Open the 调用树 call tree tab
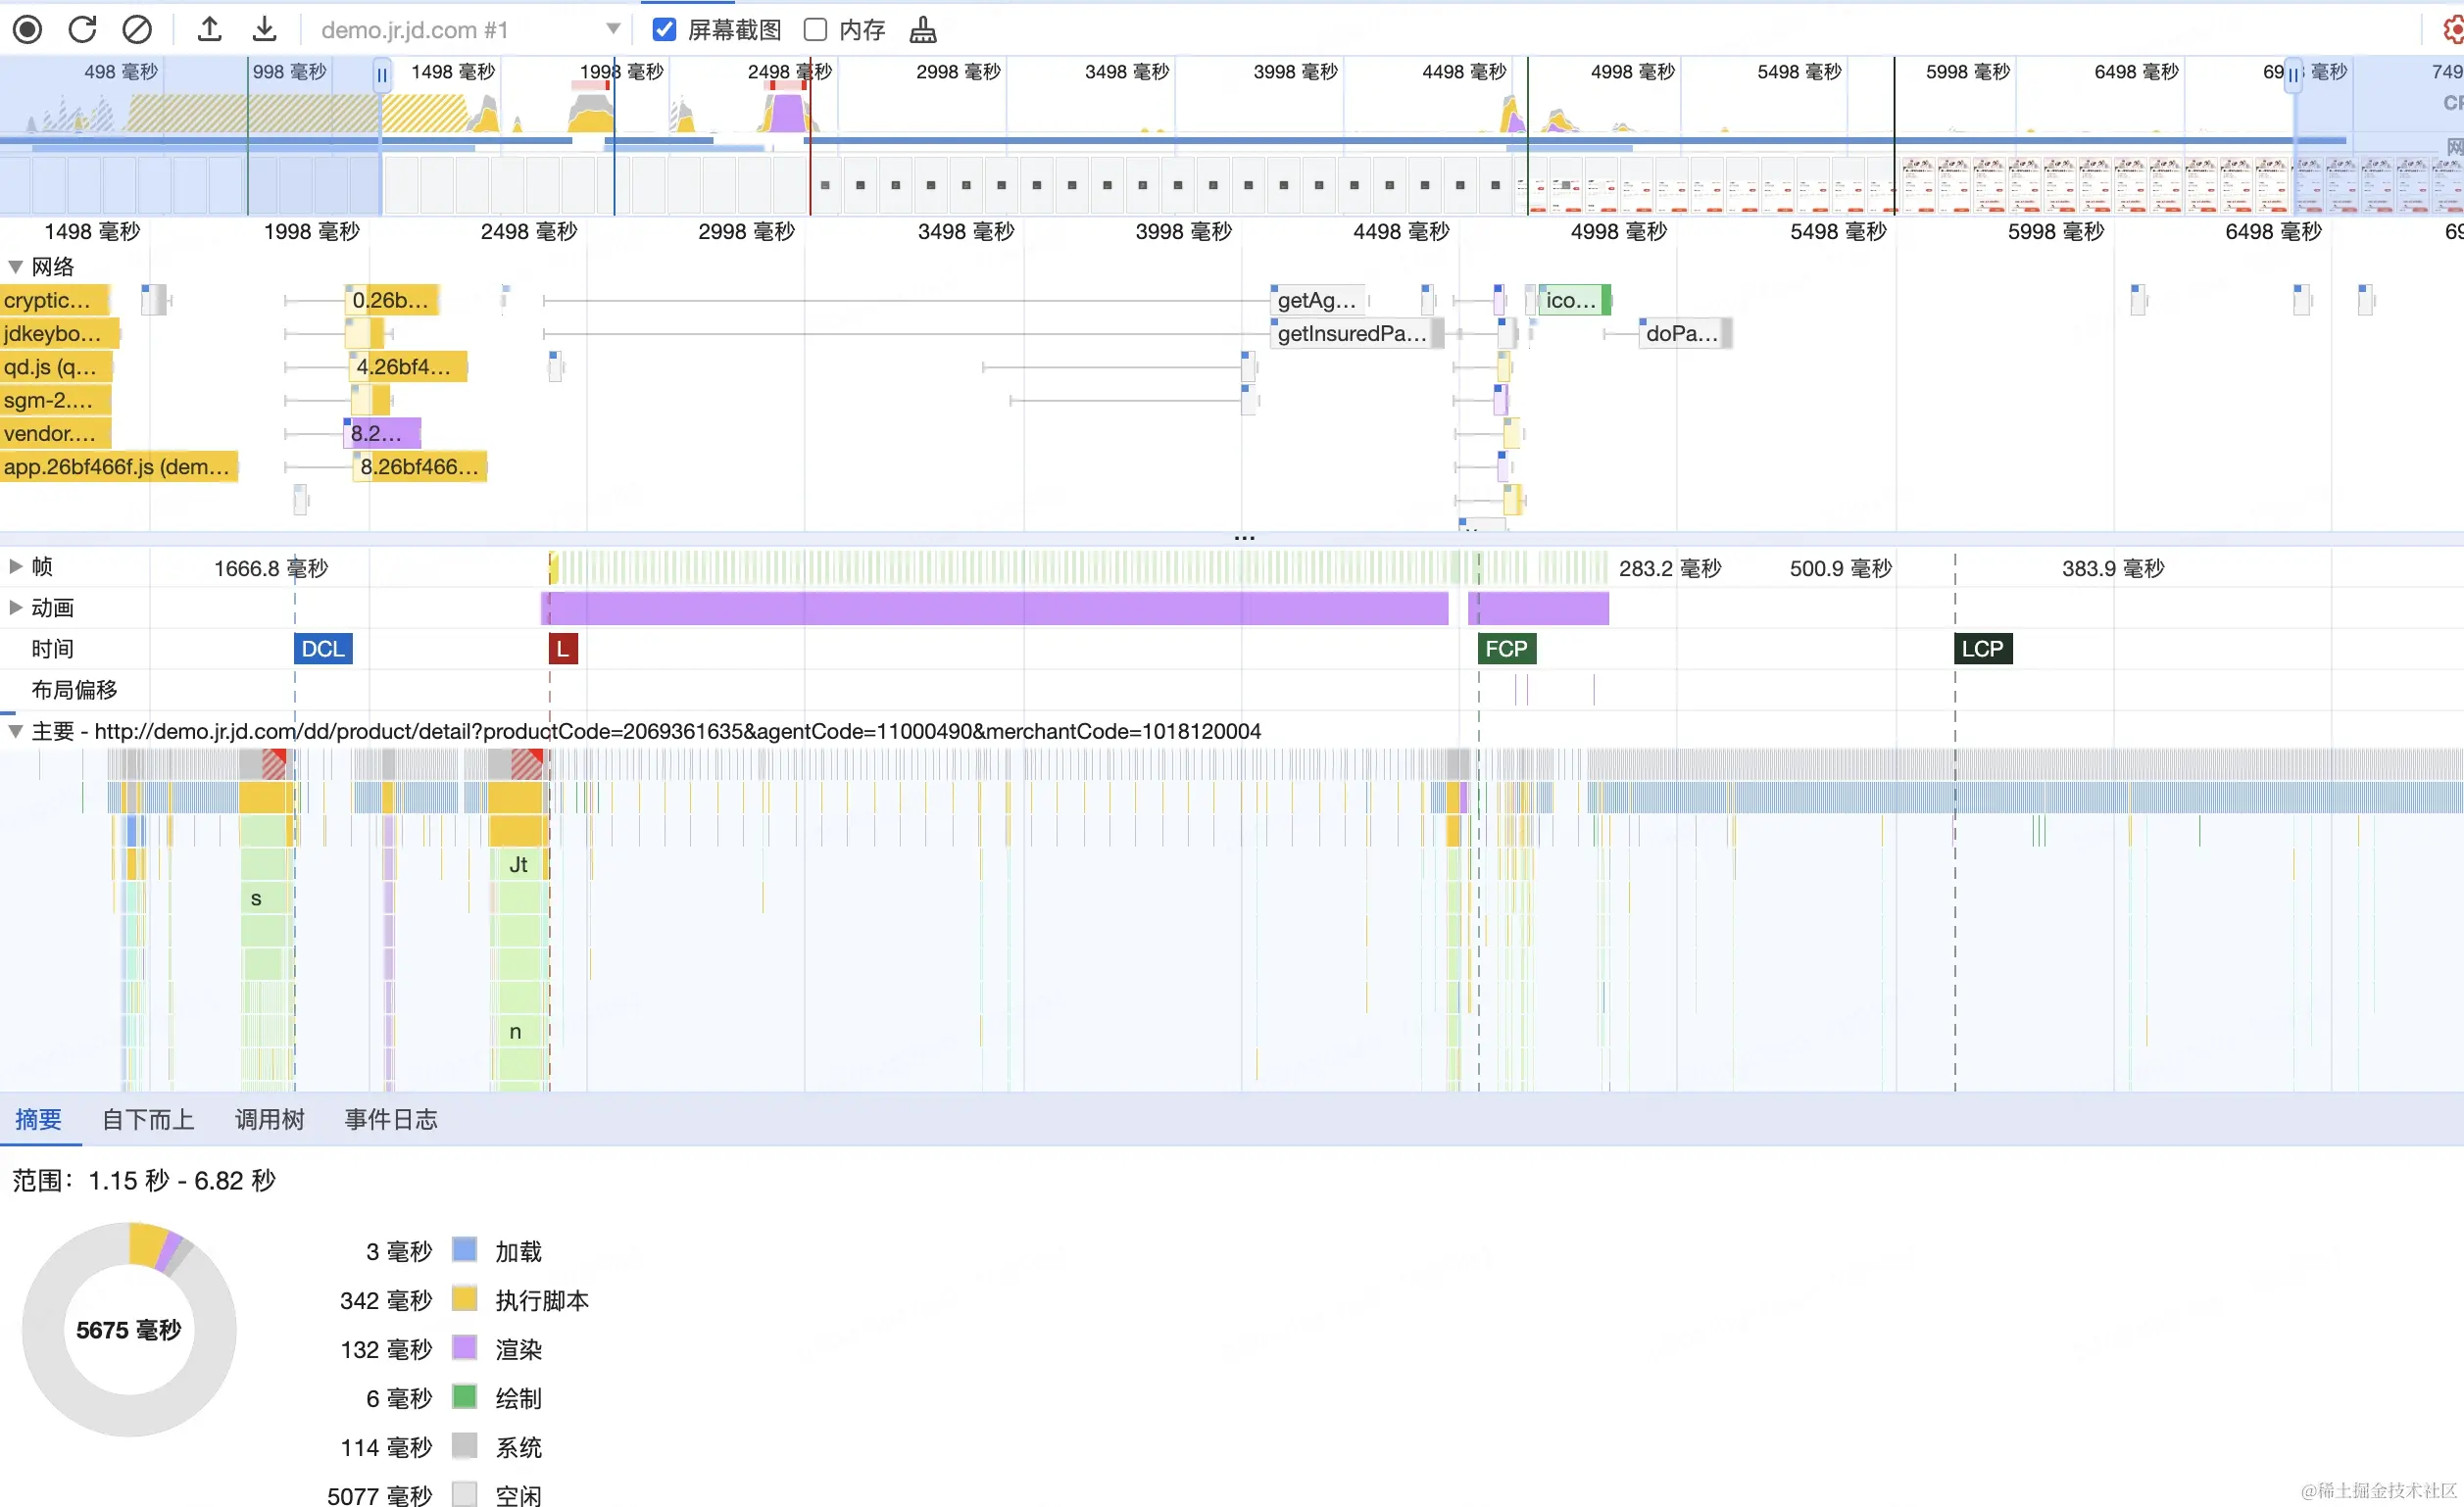 click(269, 1119)
